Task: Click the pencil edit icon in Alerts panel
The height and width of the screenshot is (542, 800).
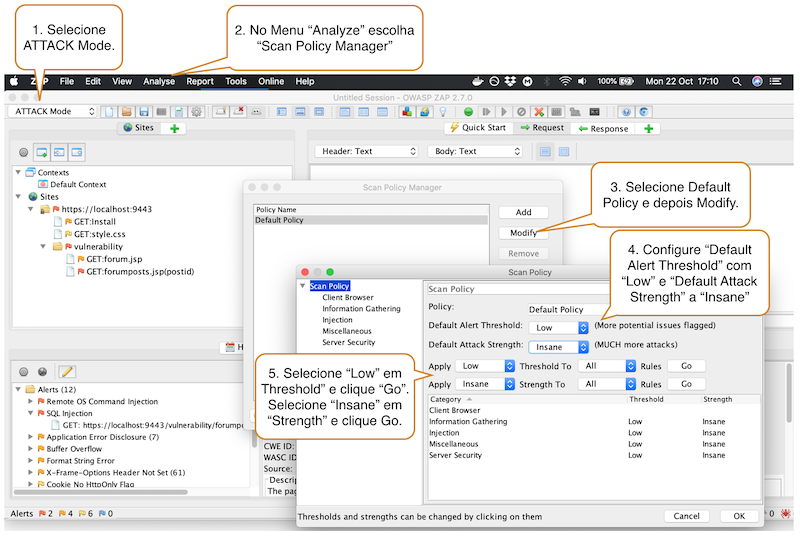Action: point(67,372)
